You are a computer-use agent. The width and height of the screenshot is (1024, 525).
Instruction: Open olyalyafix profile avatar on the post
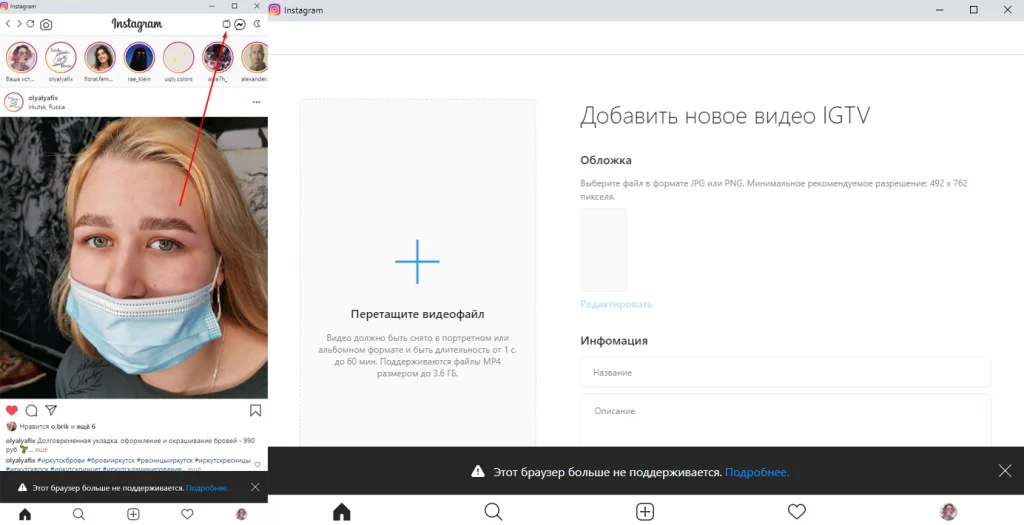14,103
